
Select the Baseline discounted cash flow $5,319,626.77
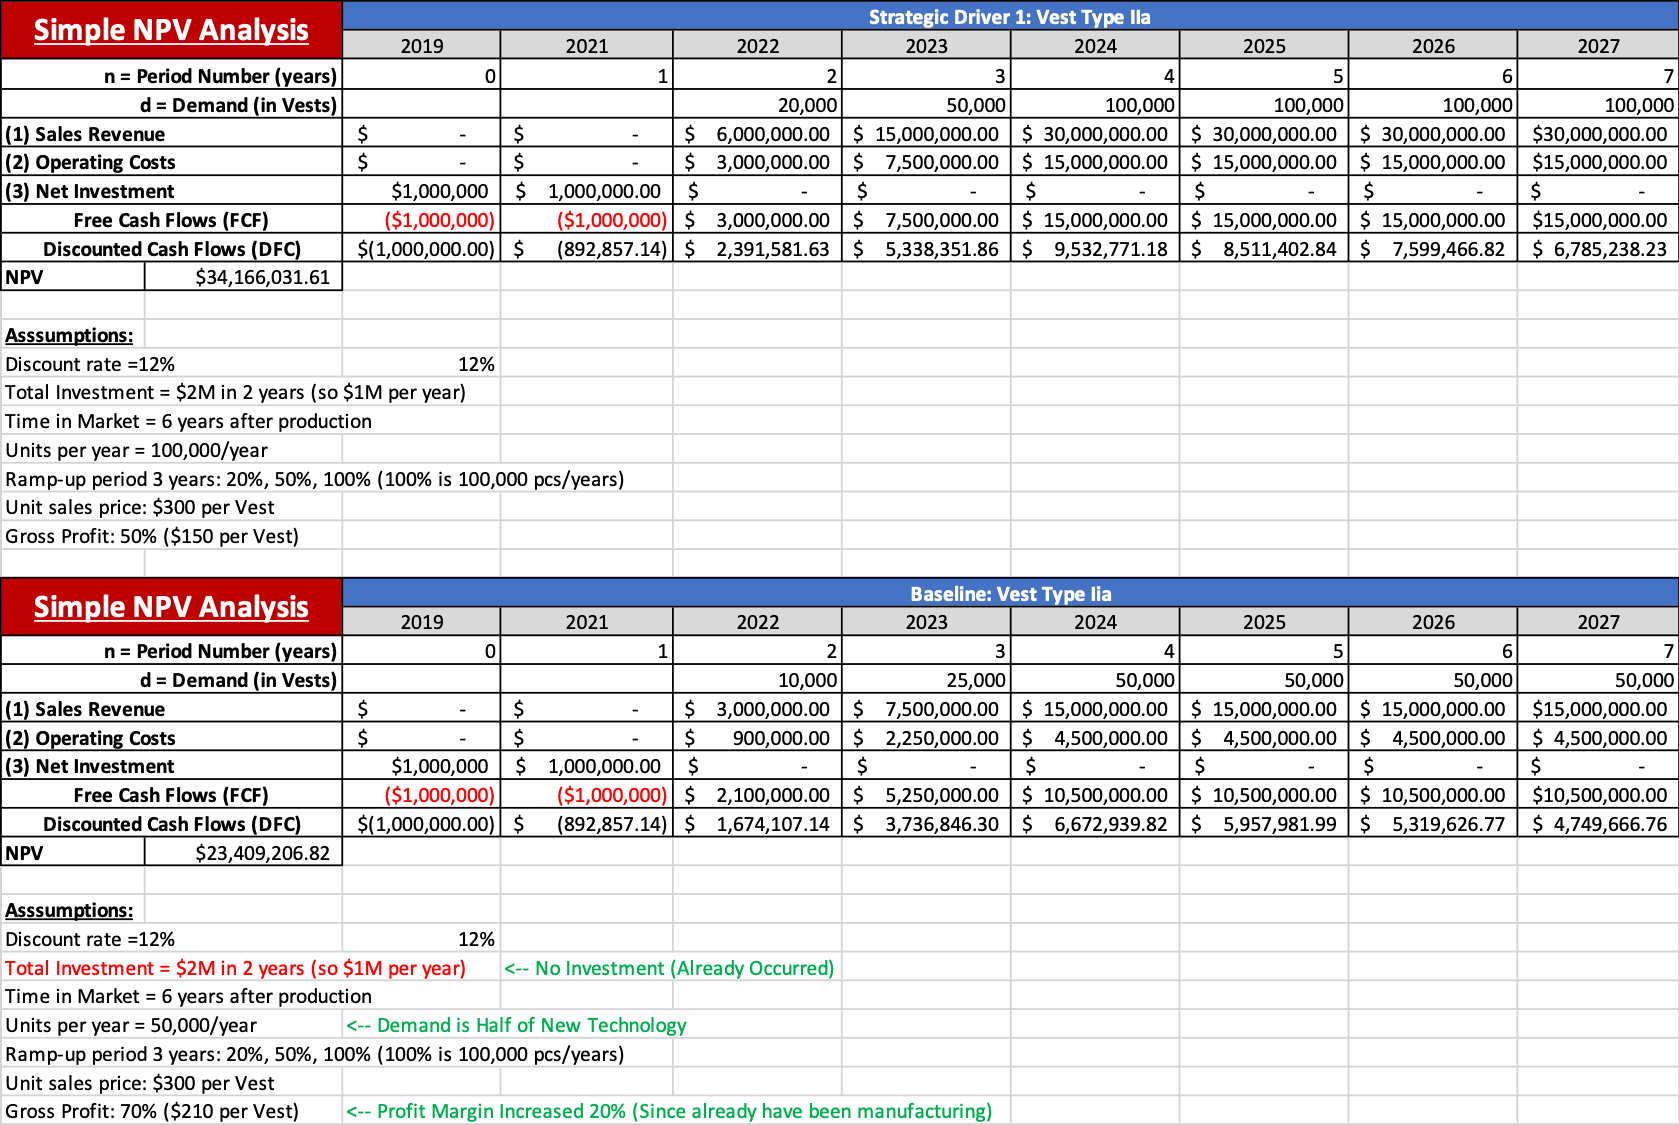[1433, 824]
